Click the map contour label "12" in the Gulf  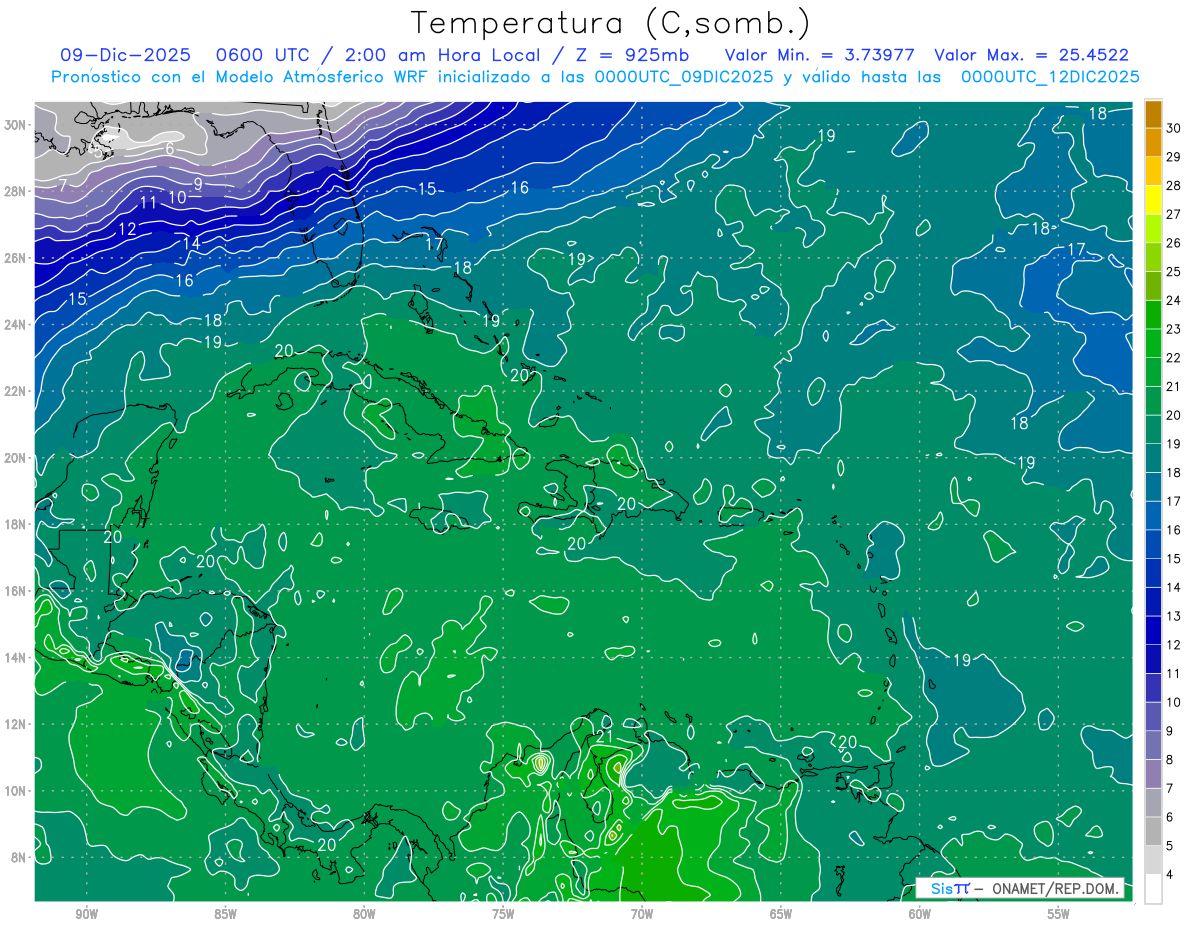[x=127, y=230]
